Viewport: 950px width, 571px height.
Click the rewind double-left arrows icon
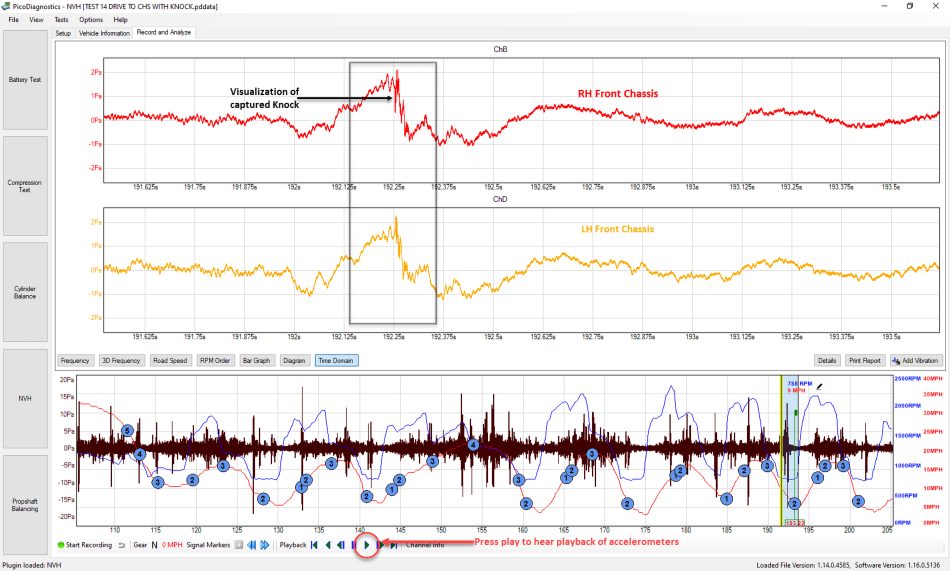click(251, 545)
